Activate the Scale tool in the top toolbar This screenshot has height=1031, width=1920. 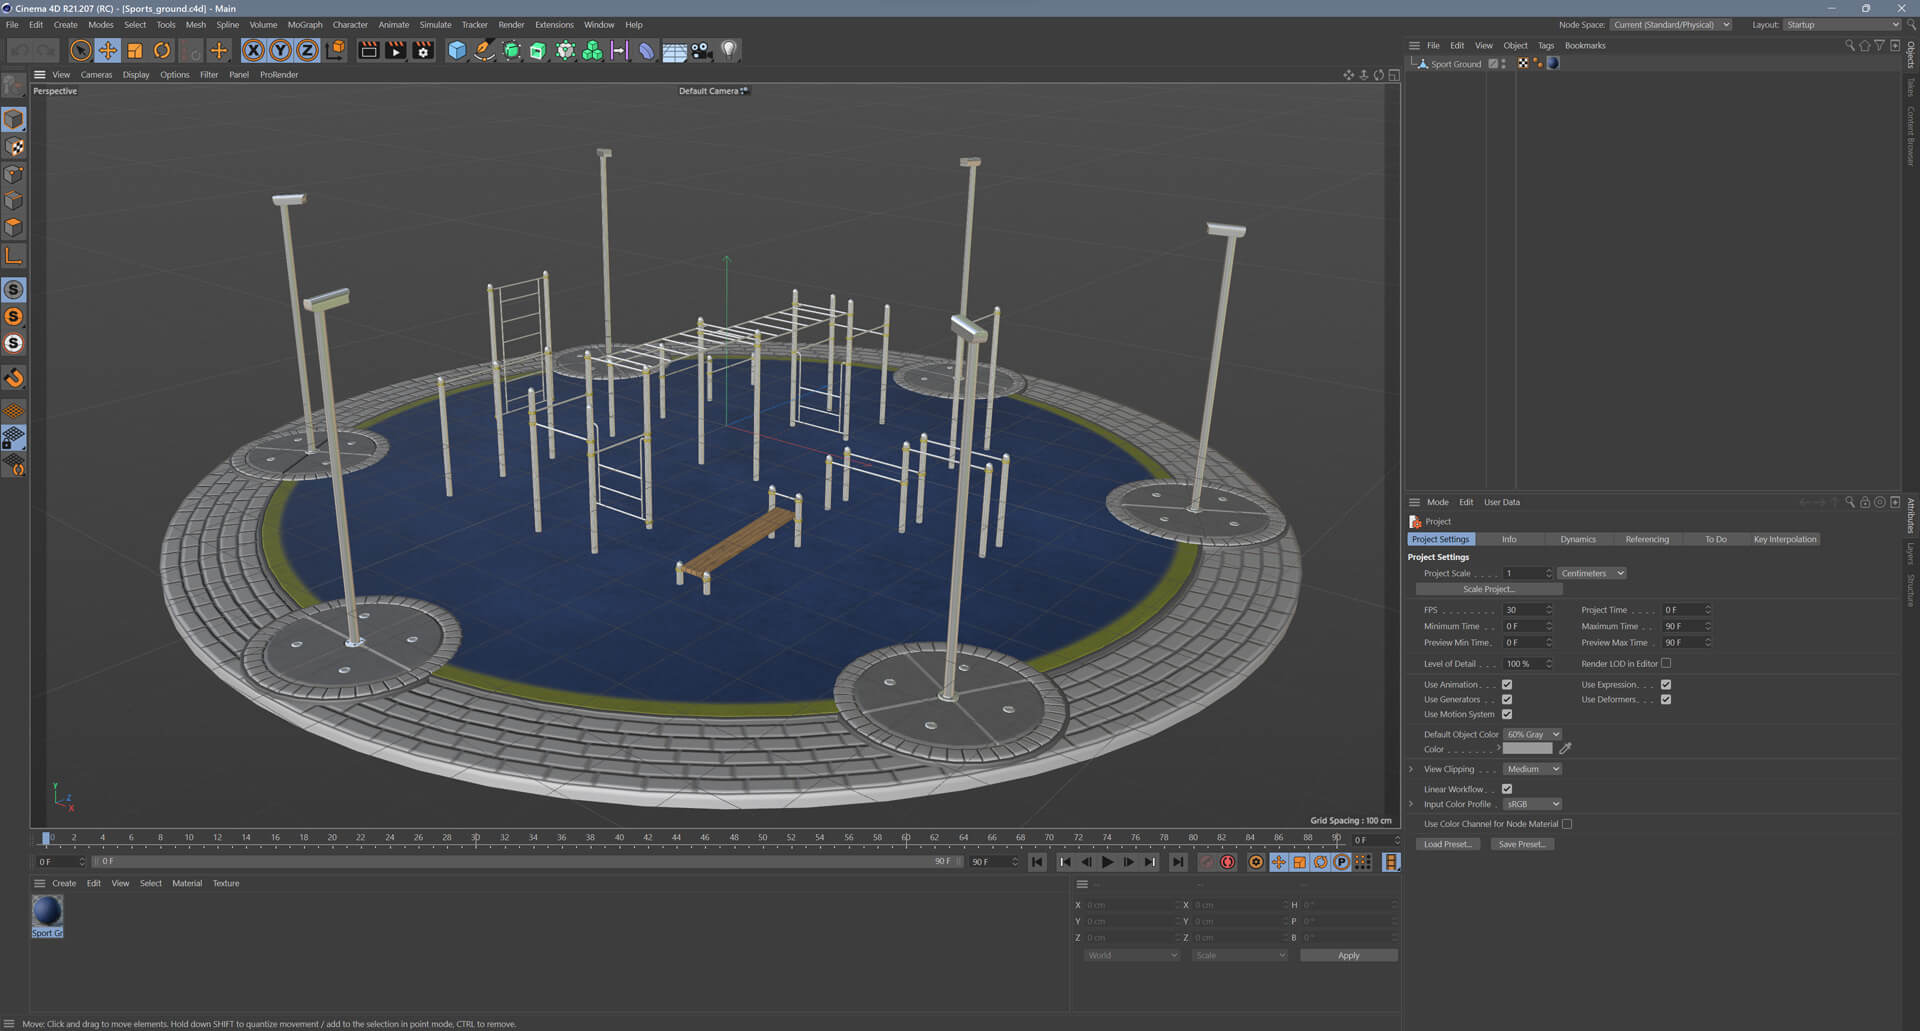[x=135, y=50]
